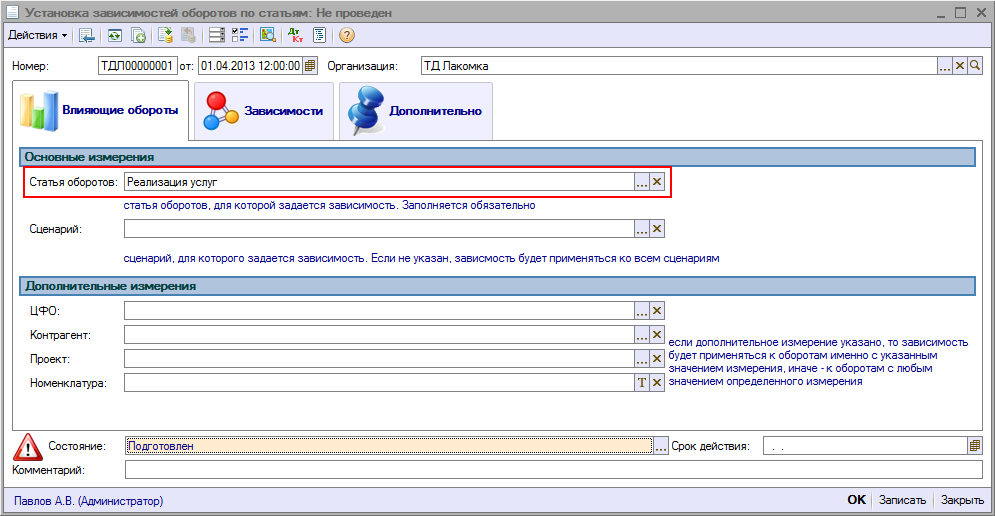The height and width of the screenshot is (516, 995).
Task: Click the Записать button
Action: pos(903,500)
